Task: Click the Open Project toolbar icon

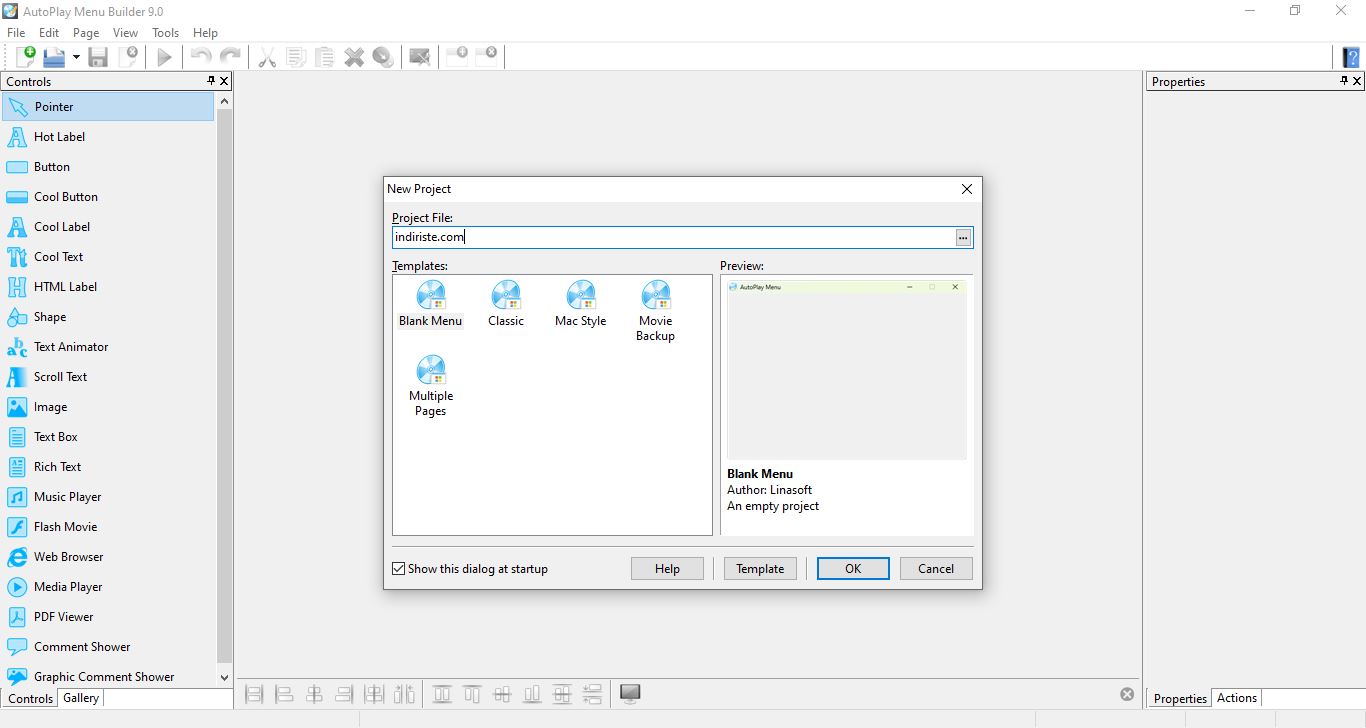Action: (54, 57)
